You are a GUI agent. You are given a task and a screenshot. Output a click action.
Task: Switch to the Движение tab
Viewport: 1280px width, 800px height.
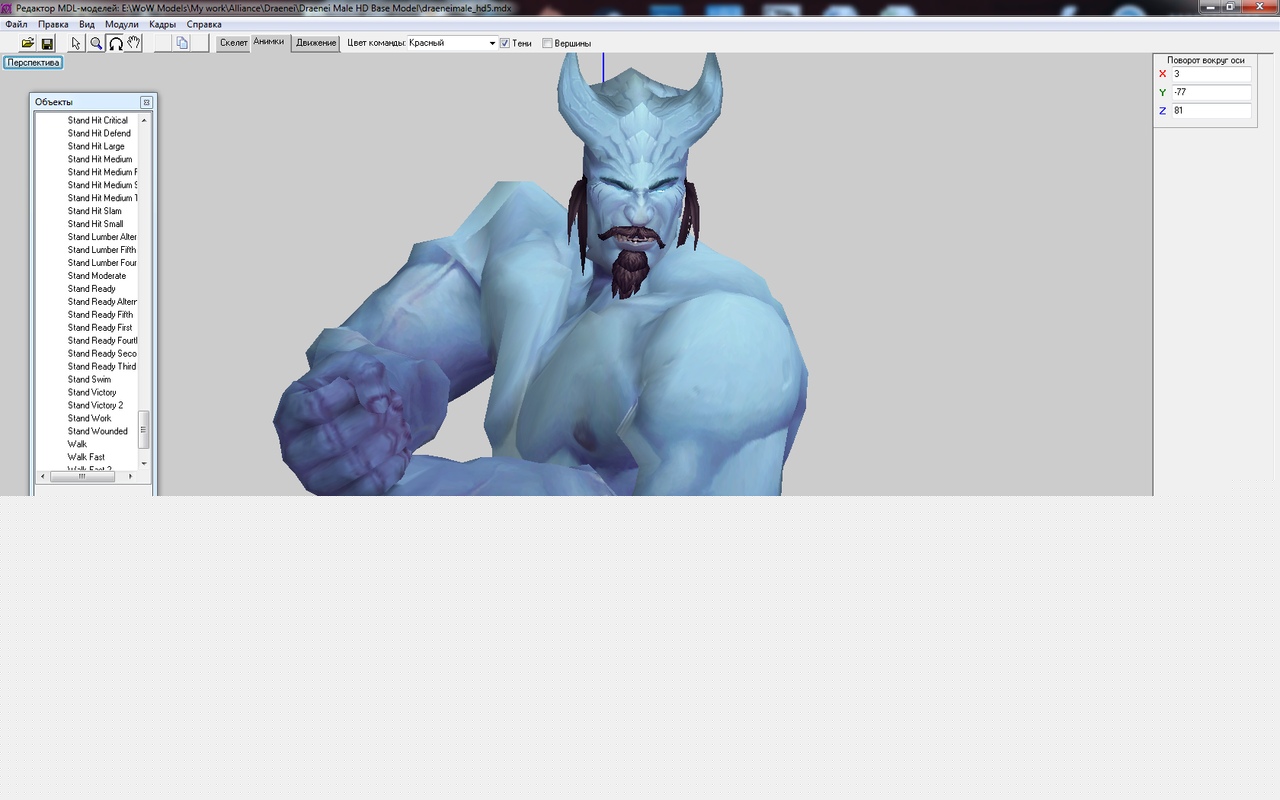[316, 43]
